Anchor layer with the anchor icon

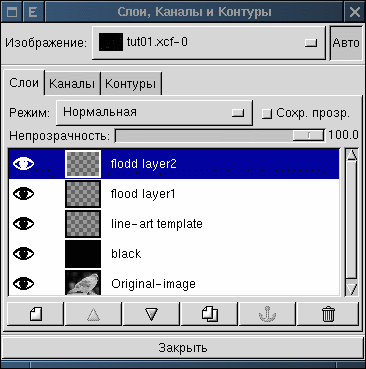click(267, 314)
